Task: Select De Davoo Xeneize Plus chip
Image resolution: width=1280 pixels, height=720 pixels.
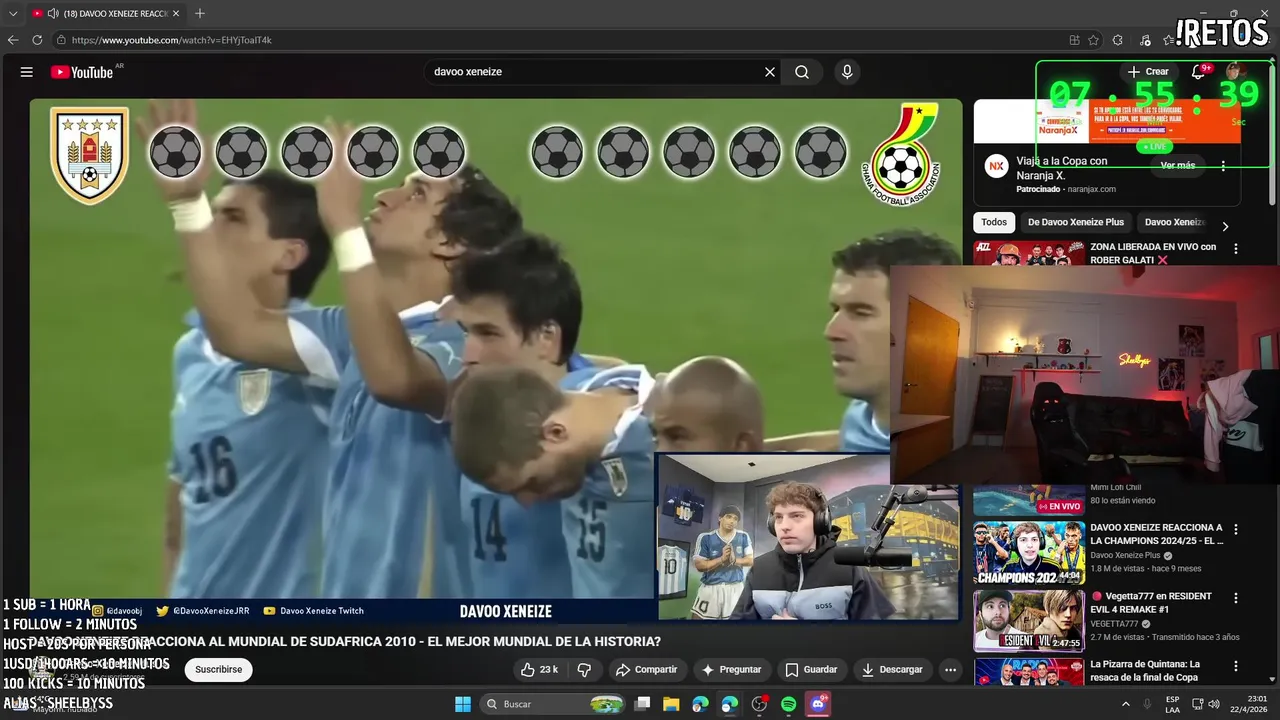Action: (x=1076, y=222)
